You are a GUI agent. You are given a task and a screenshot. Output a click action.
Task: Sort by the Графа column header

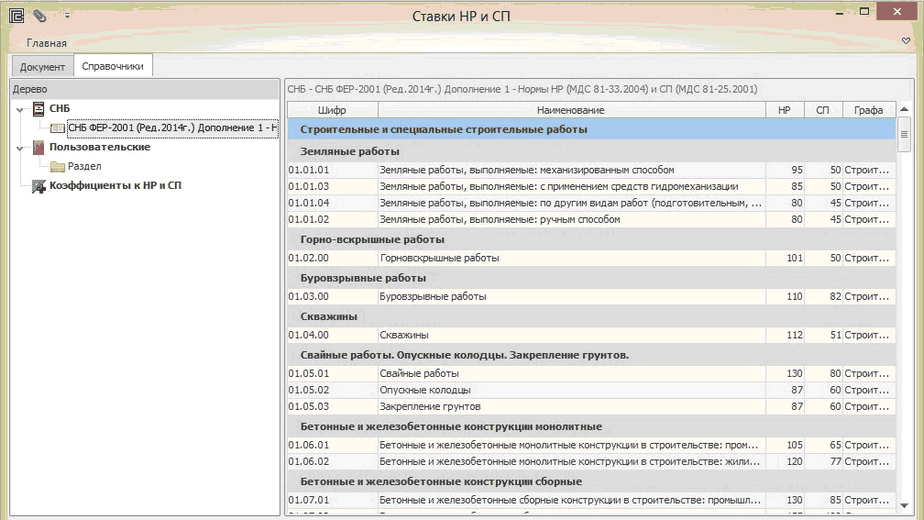869,110
